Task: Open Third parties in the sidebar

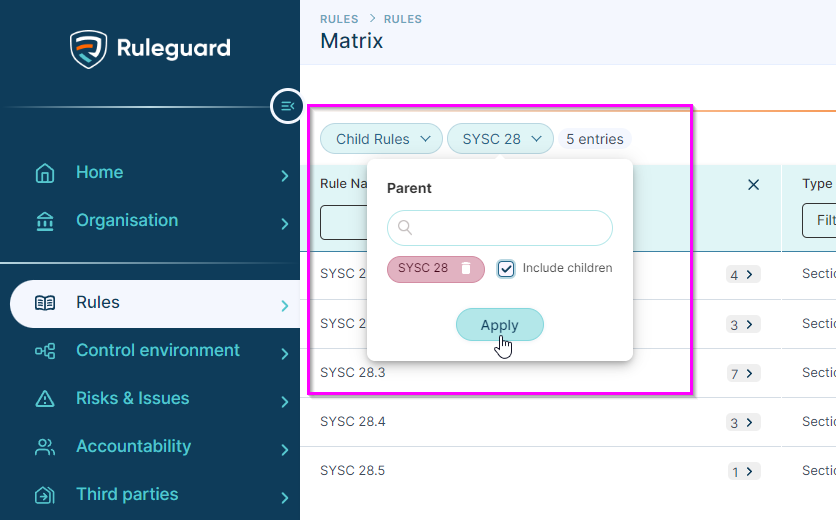Action: point(127,494)
